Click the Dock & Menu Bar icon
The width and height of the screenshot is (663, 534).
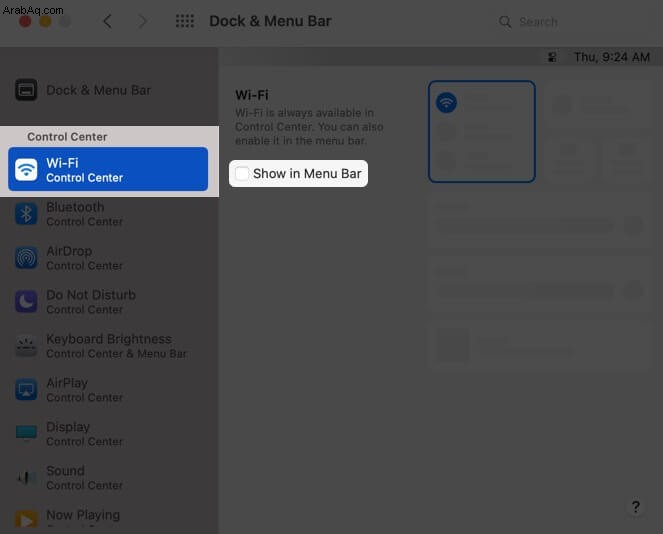[26, 90]
